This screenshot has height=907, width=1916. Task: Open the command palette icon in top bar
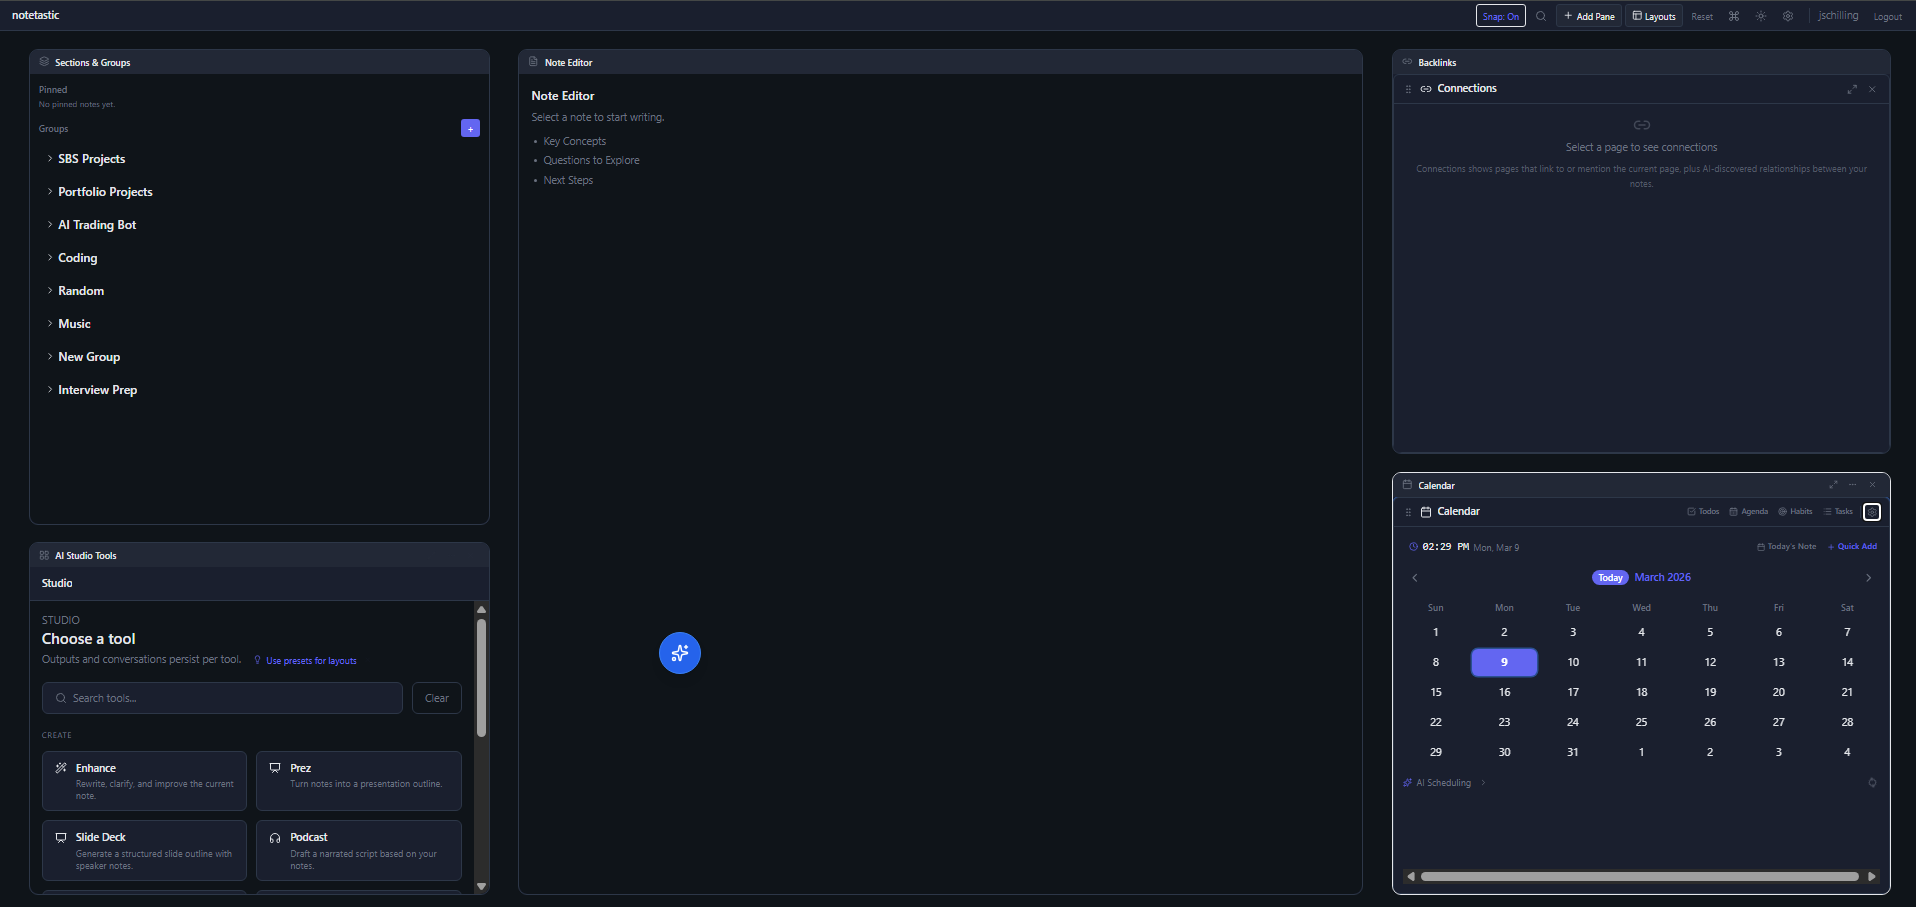pyautogui.click(x=1734, y=16)
